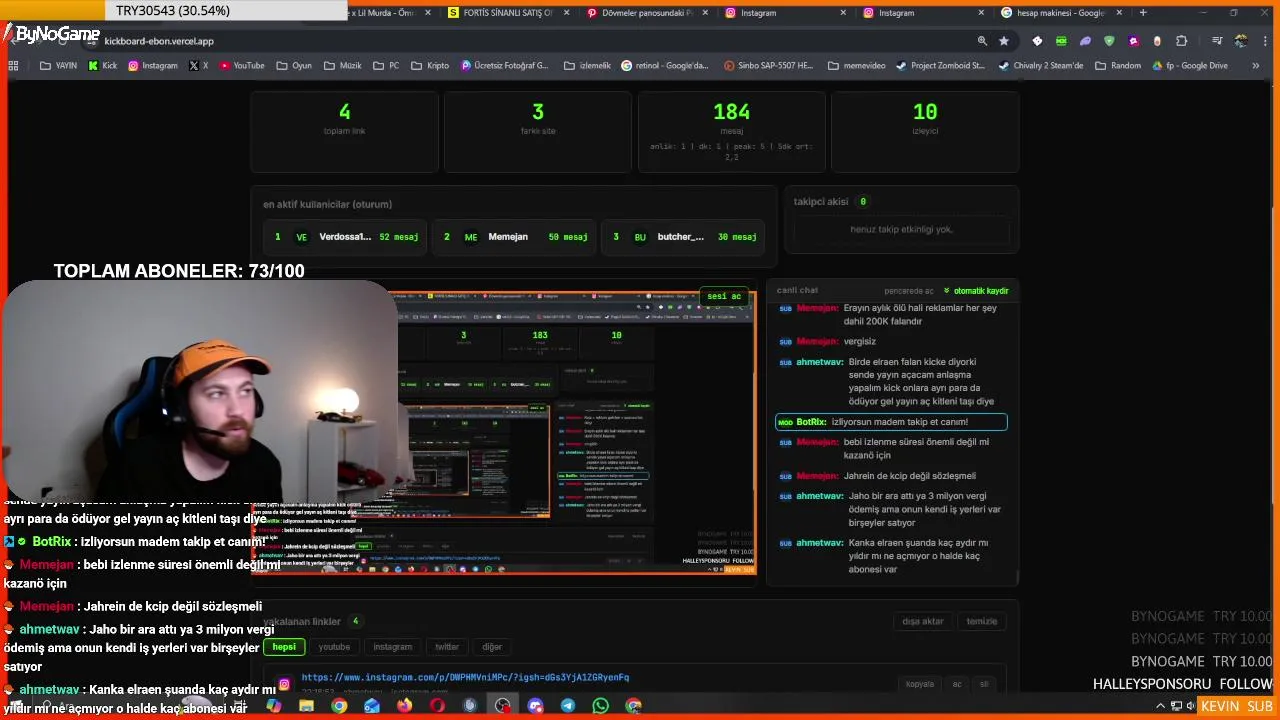Open the Kick bookmark

[102, 66]
